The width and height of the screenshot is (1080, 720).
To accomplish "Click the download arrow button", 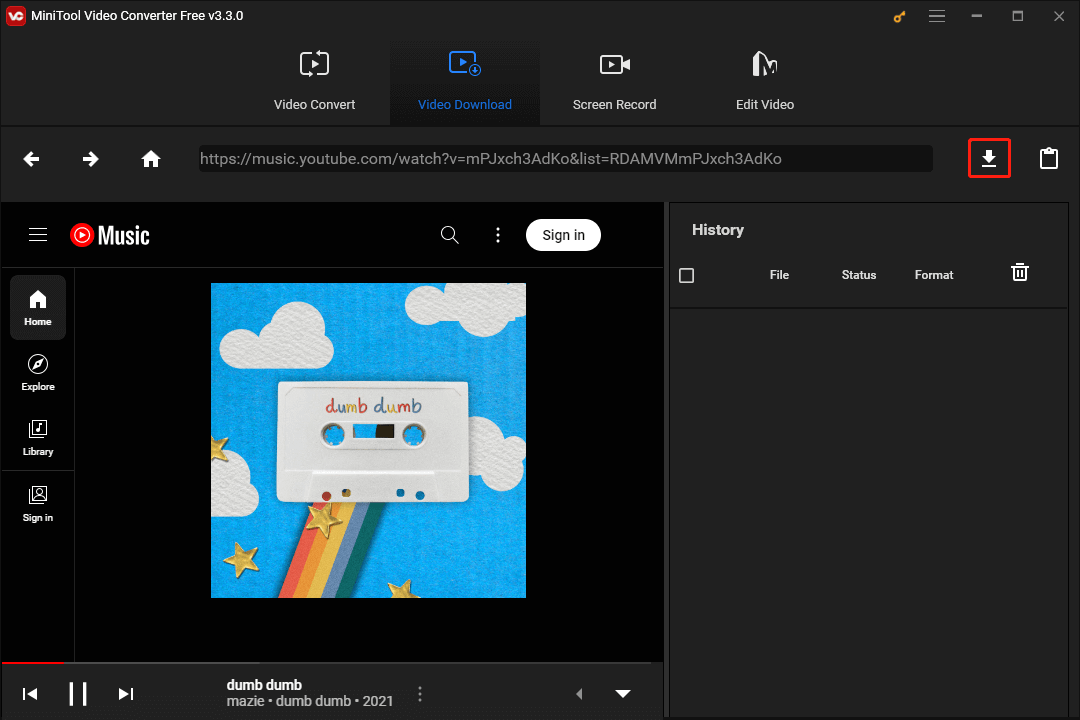I will [989, 158].
